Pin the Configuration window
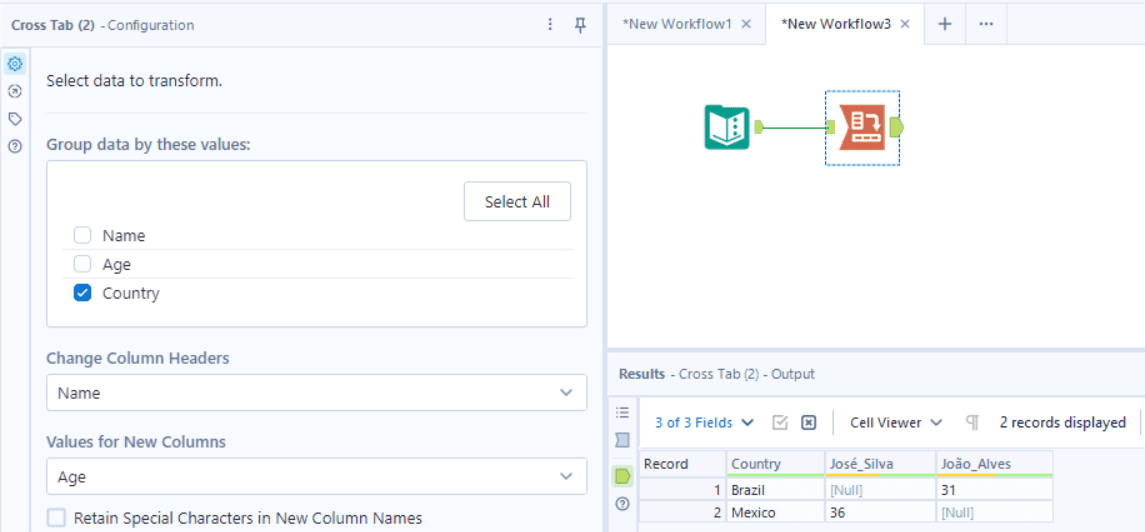The height and width of the screenshot is (532, 1145). pos(580,25)
